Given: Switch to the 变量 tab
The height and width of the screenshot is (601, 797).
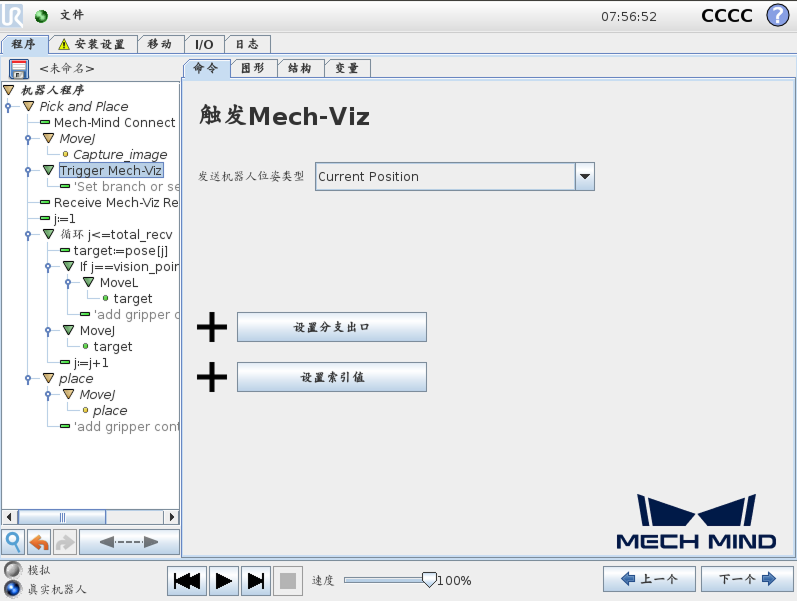Looking at the screenshot, I should 347,68.
